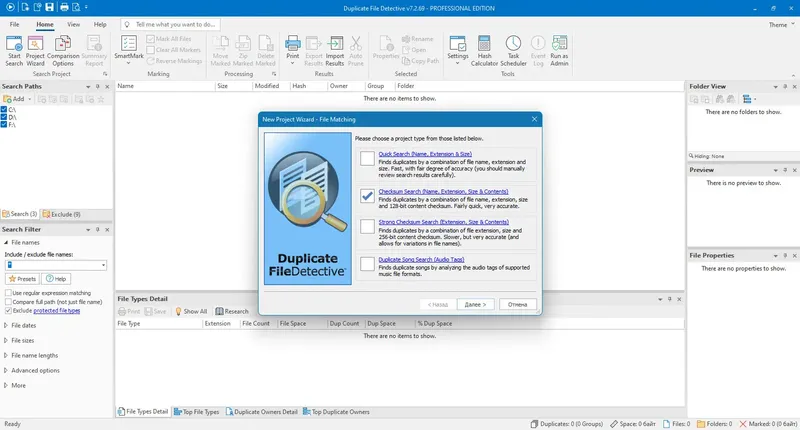Switch to Top File Types tab
Image resolution: width=800 pixels, height=430 pixels.
point(196,412)
